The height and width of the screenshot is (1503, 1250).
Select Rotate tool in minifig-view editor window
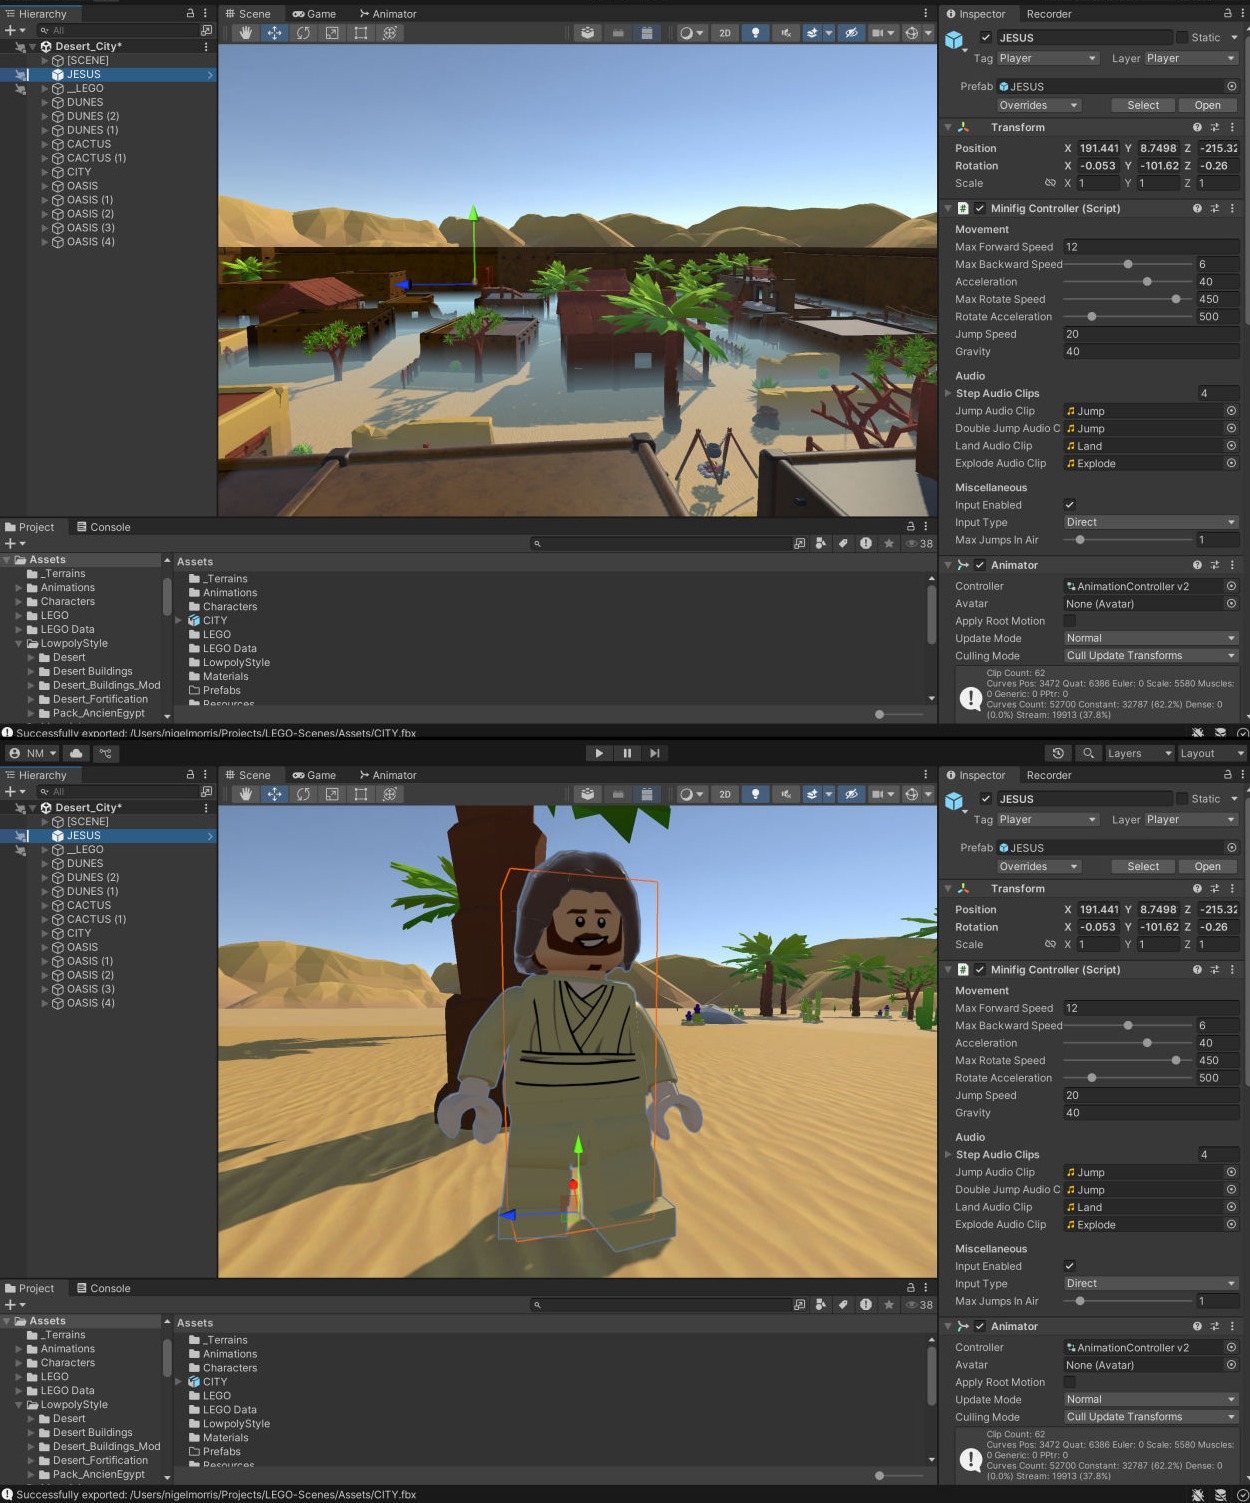303,794
